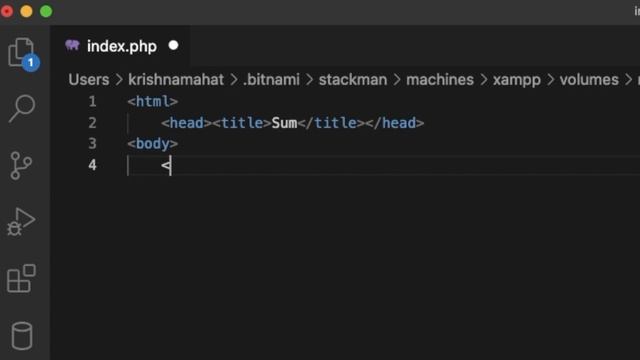This screenshot has height=360, width=640.
Task: Open the Run and Debug view
Action: coord(21,222)
